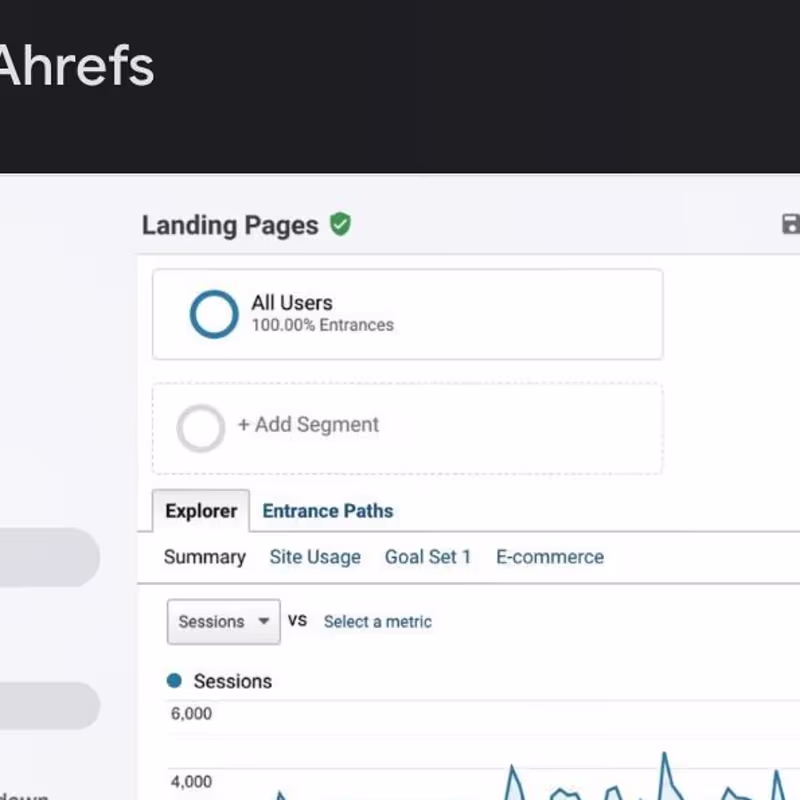The image size is (800, 800).
Task: Click + Add Segment
Action: 308,424
